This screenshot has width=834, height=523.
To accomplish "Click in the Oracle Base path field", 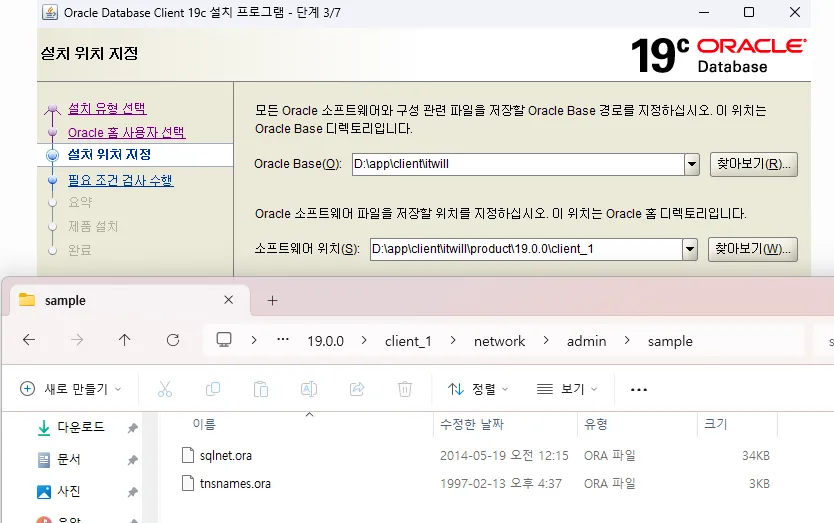I will point(518,164).
